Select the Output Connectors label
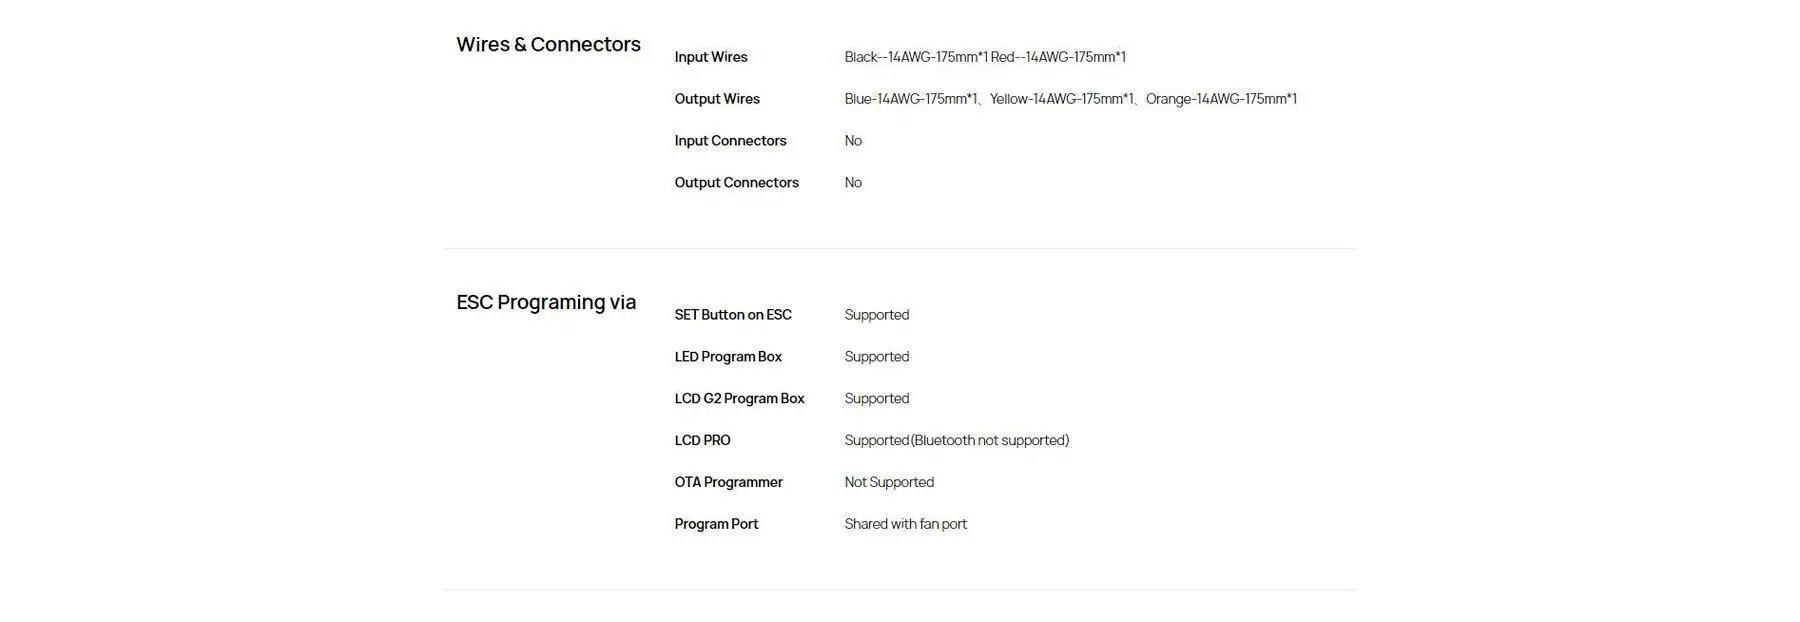Viewport: 1800px width, 622px height. click(736, 183)
